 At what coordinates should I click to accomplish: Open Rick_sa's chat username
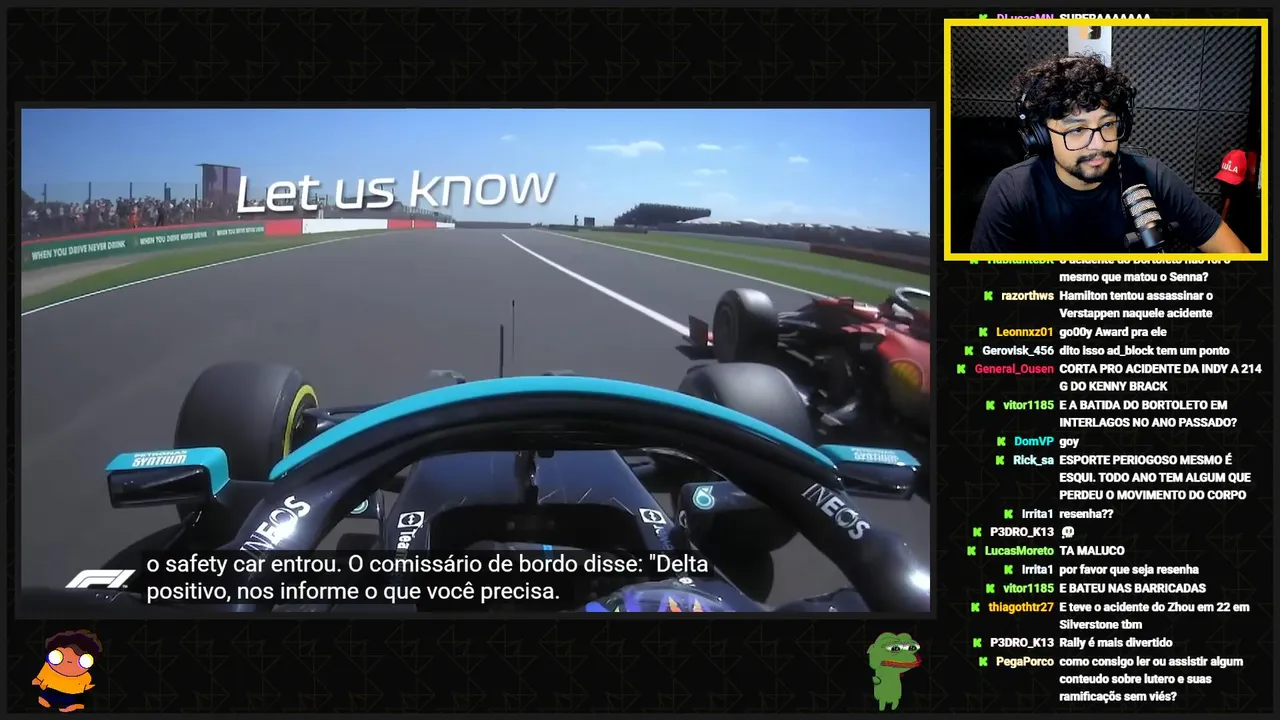point(1033,460)
